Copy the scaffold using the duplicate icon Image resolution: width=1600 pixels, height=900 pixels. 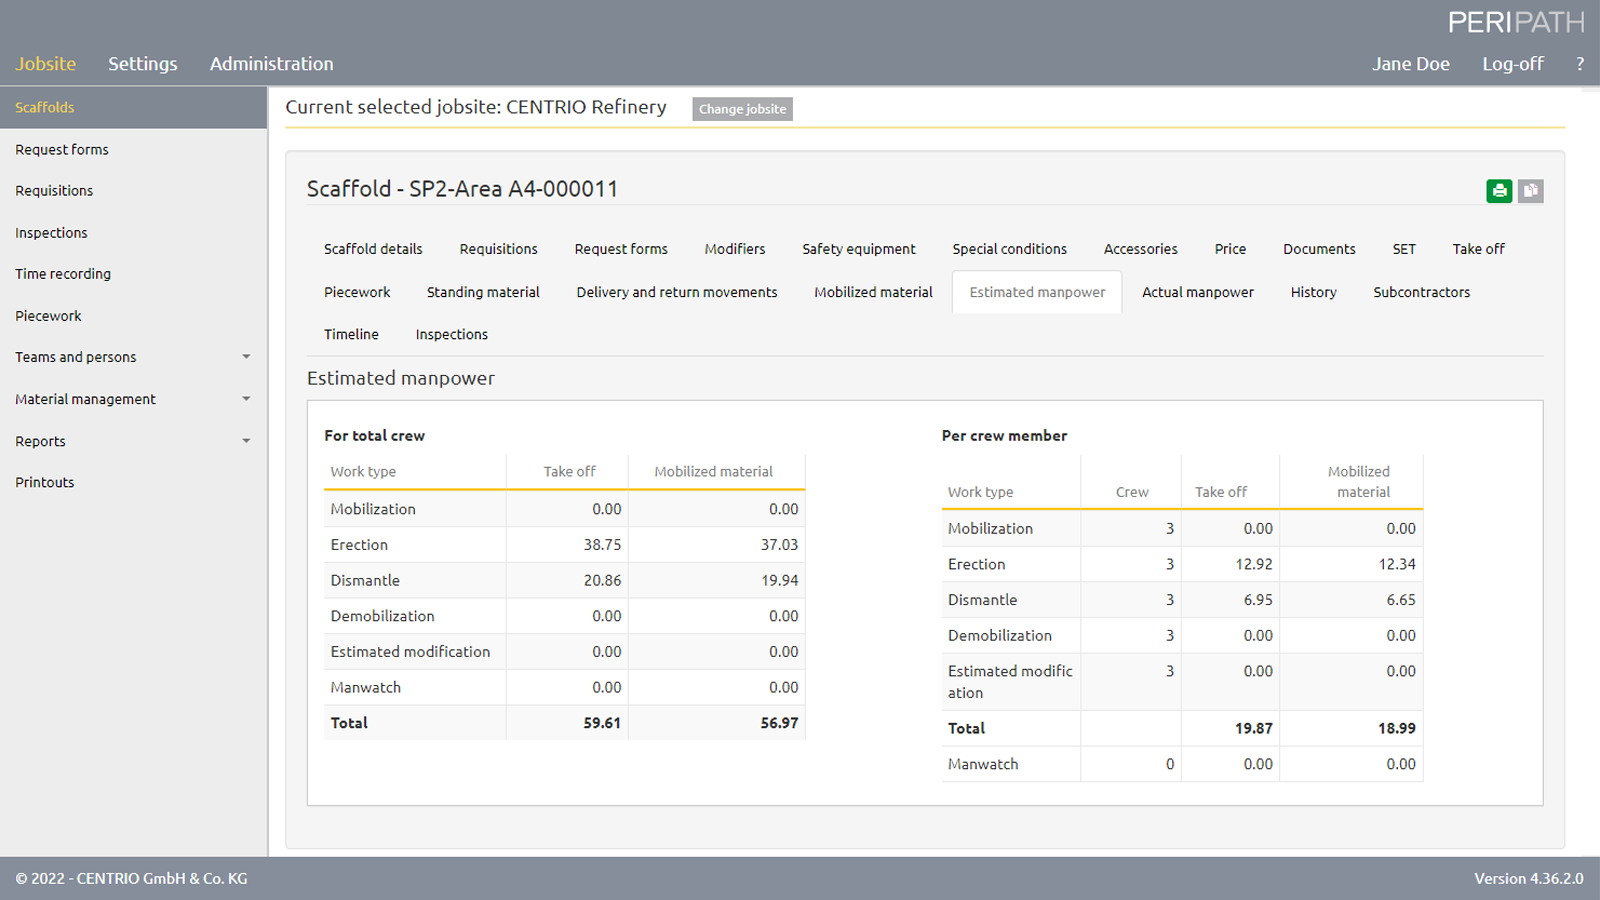pyautogui.click(x=1530, y=190)
